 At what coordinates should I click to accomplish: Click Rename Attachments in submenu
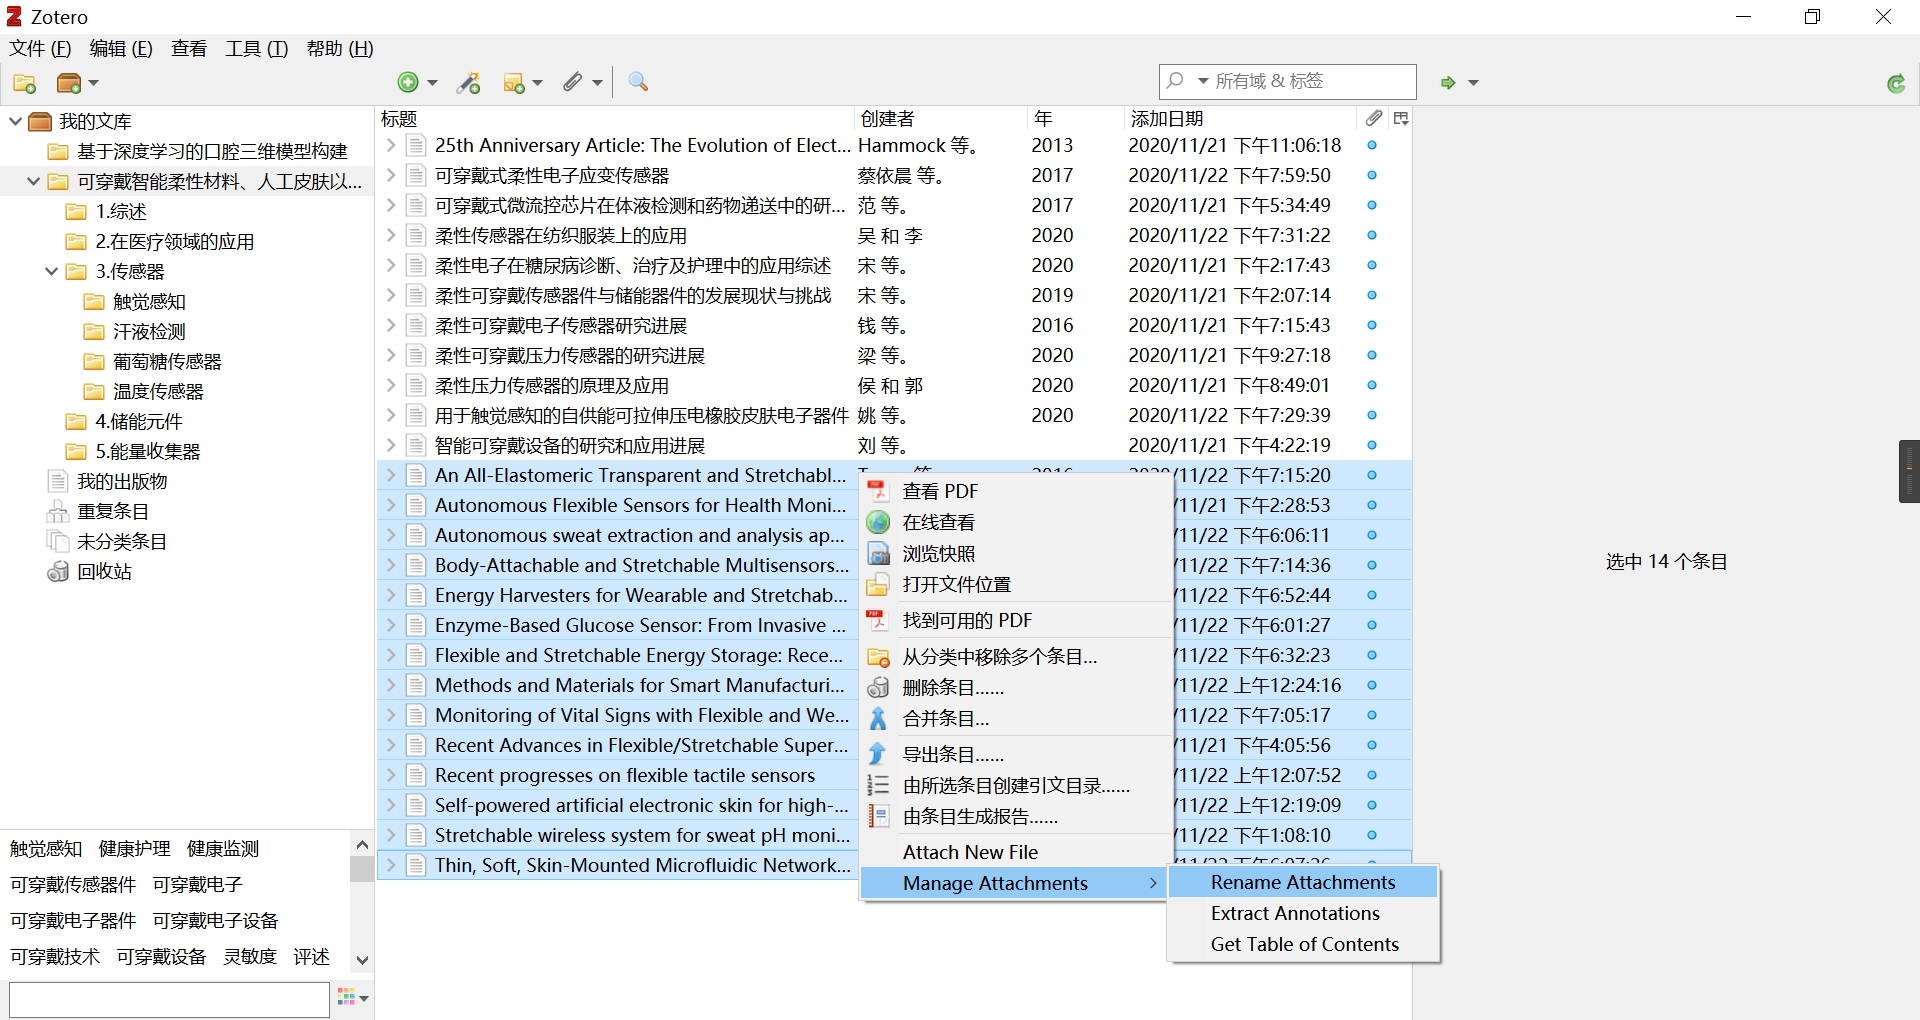[x=1303, y=882]
